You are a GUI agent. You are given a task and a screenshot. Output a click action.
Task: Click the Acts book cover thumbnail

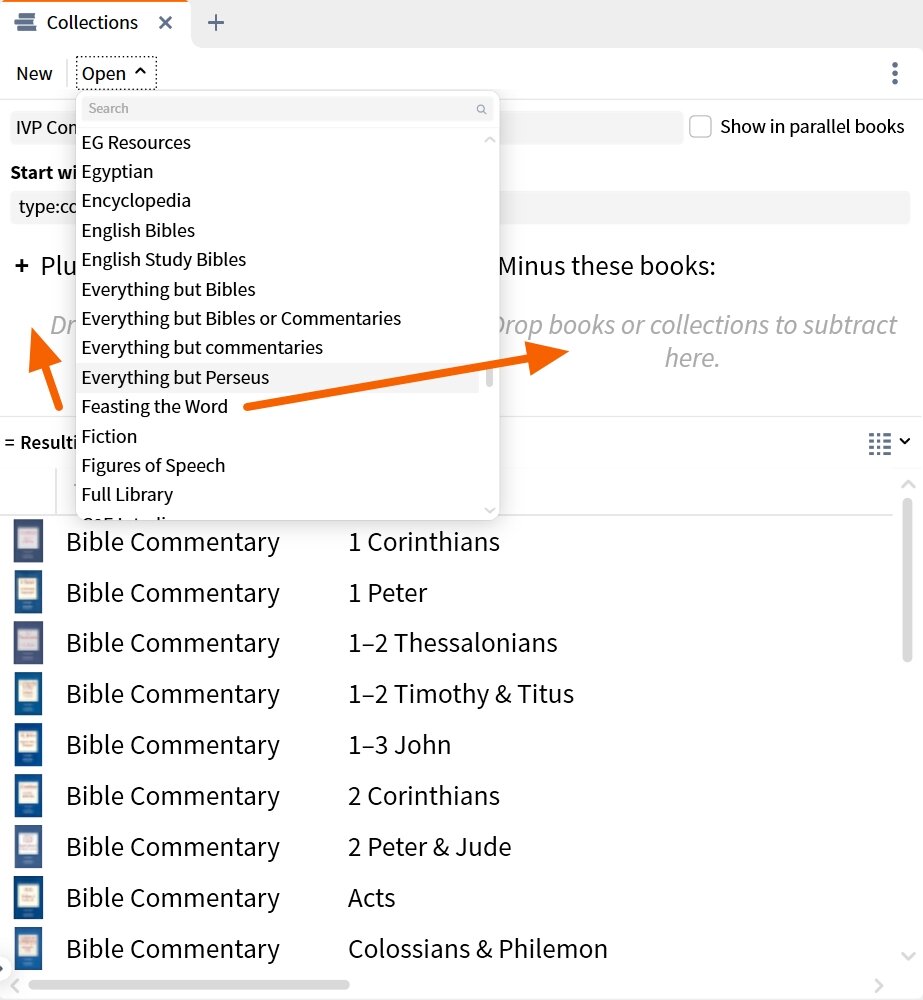click(x=28, y=897)
